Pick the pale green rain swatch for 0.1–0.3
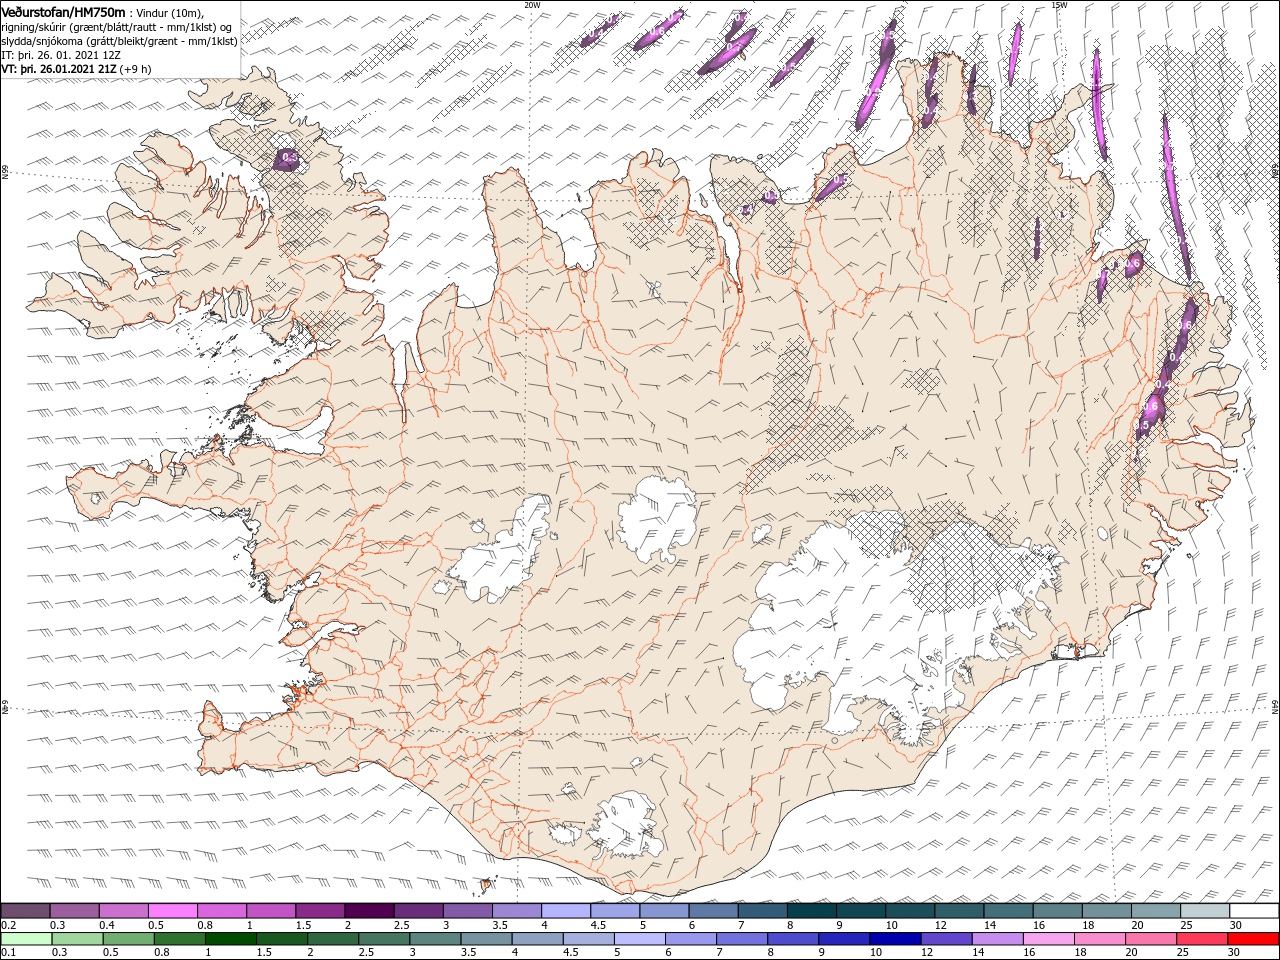 pyautogui.click(x=27, y=939)
